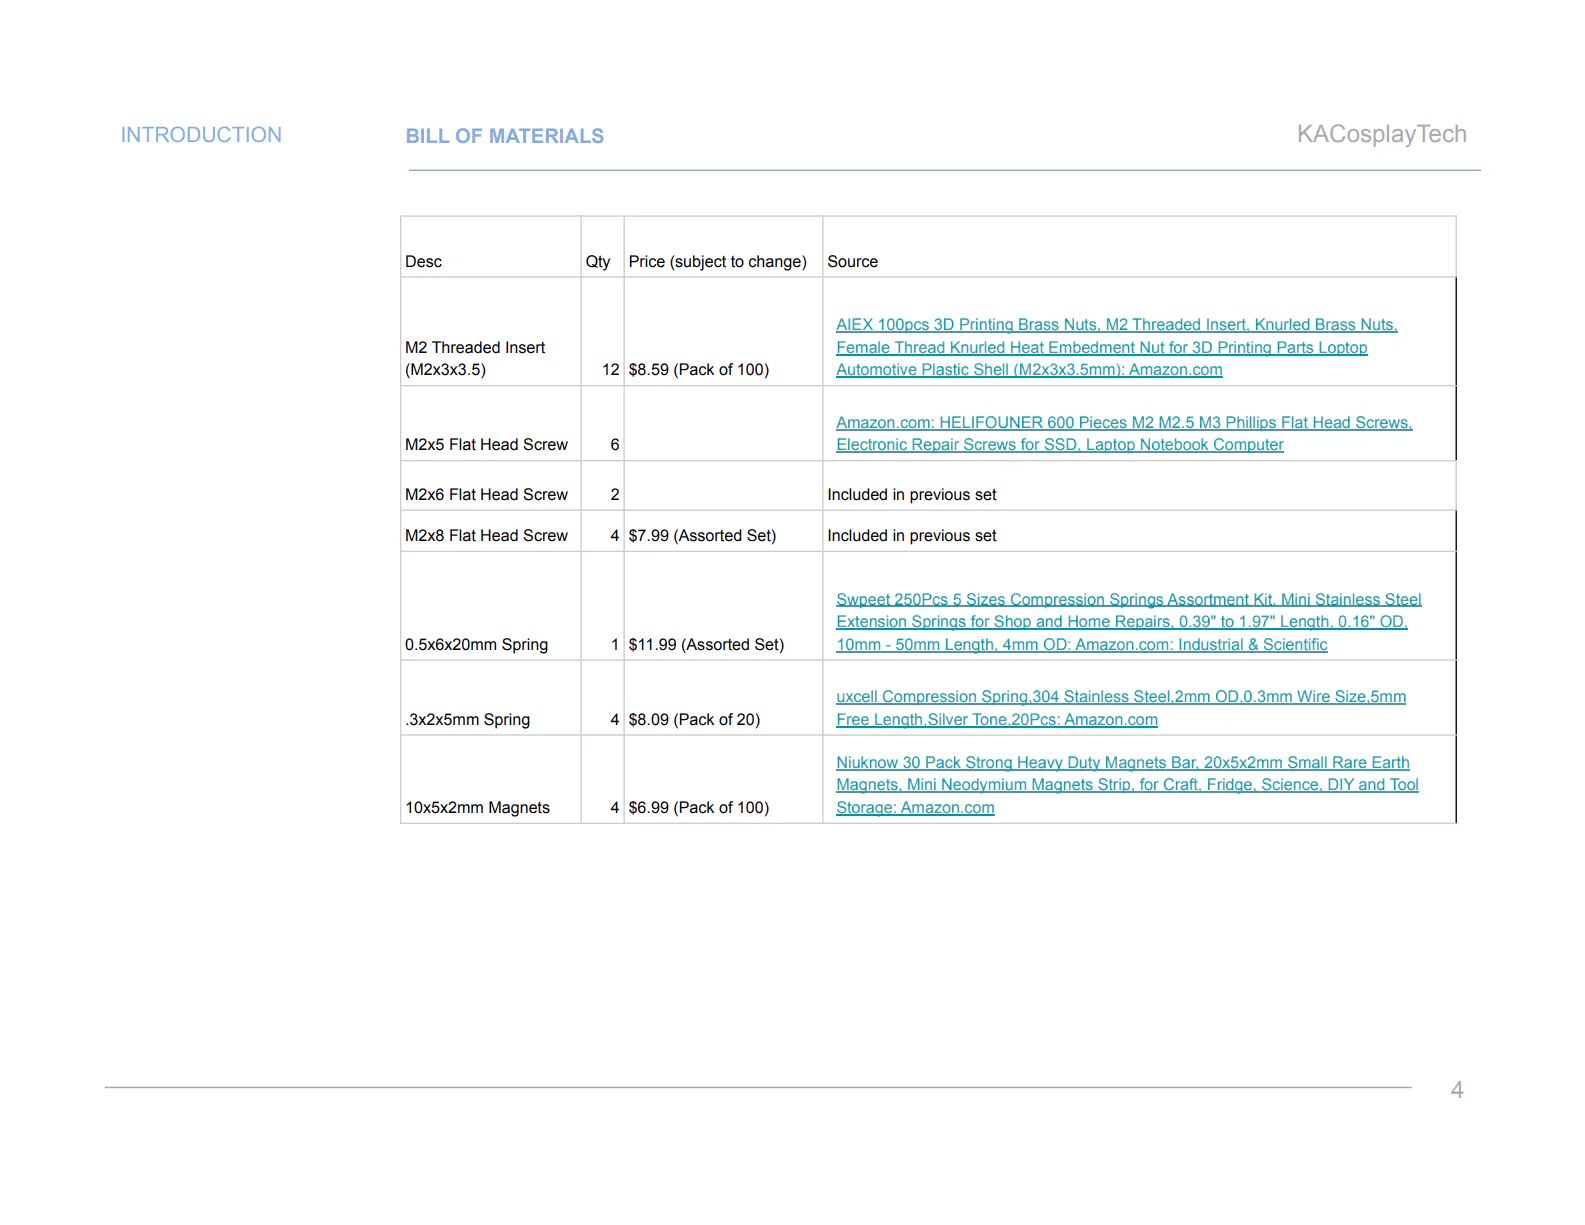1585x1225 pixels.
Task: Click the KACosplayTech header text
Action: coord(1381,134)
